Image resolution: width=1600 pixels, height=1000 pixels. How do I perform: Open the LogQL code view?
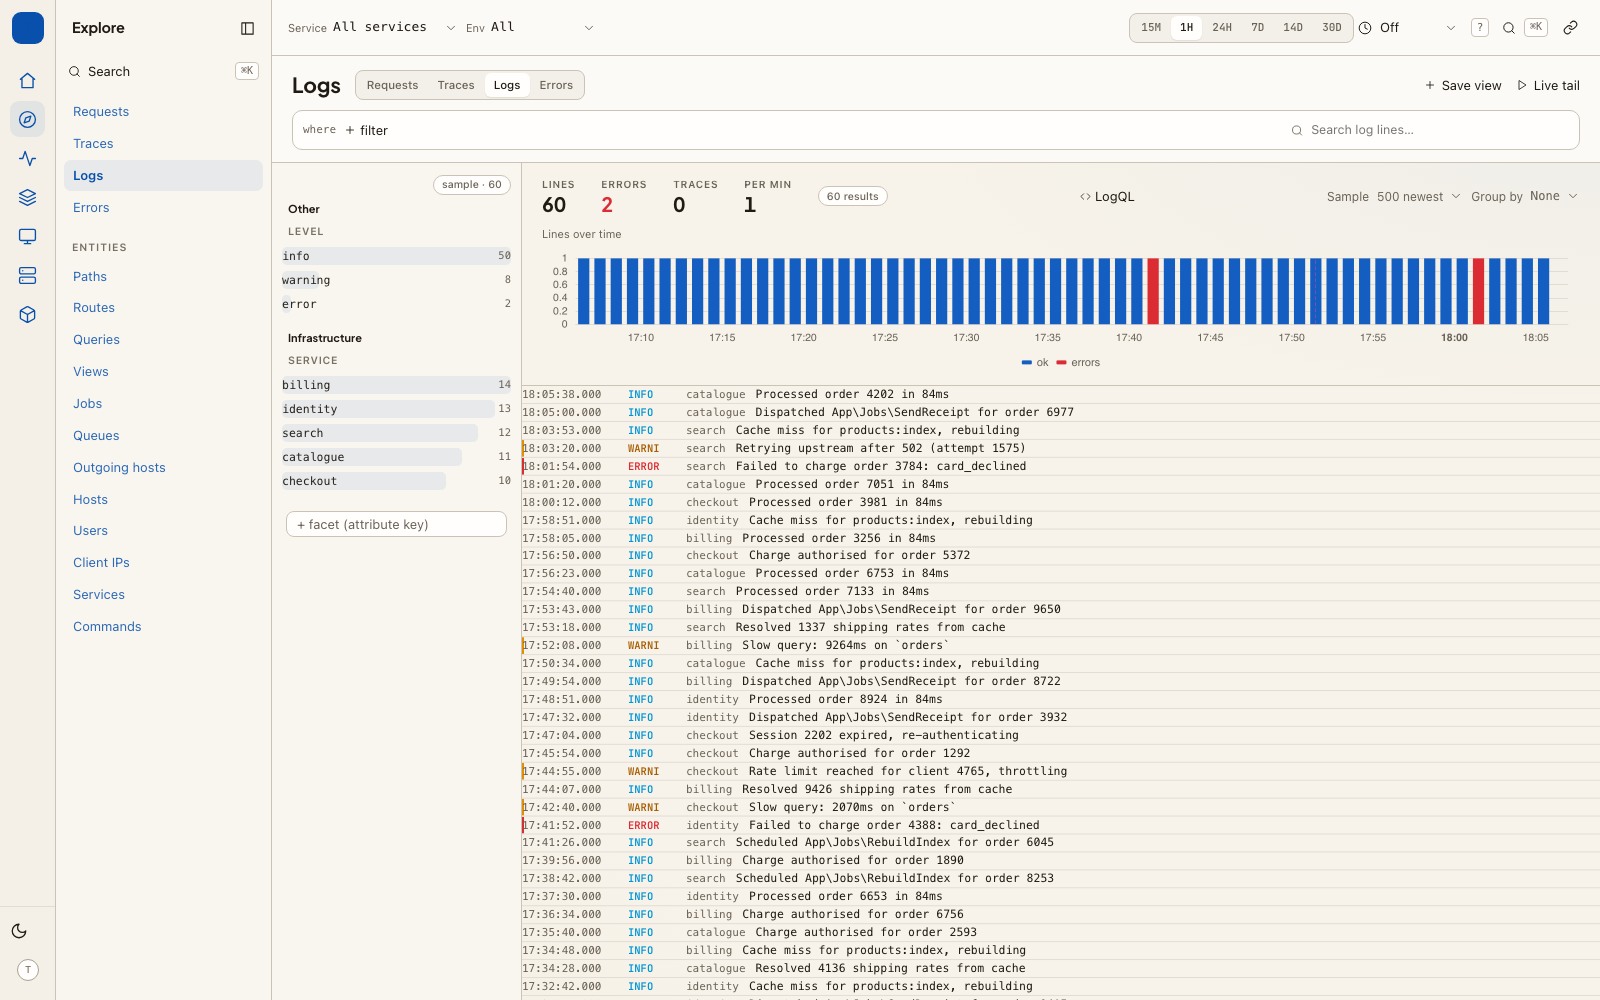[x=1107, y=197]
